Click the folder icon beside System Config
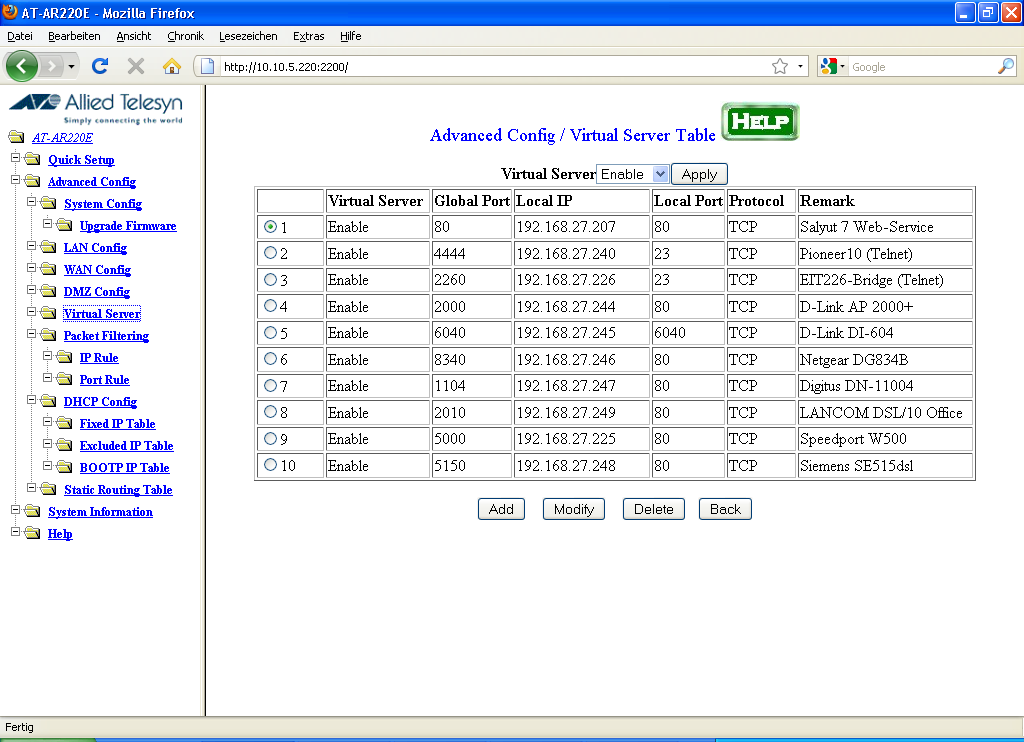 [x=48, y=203]
